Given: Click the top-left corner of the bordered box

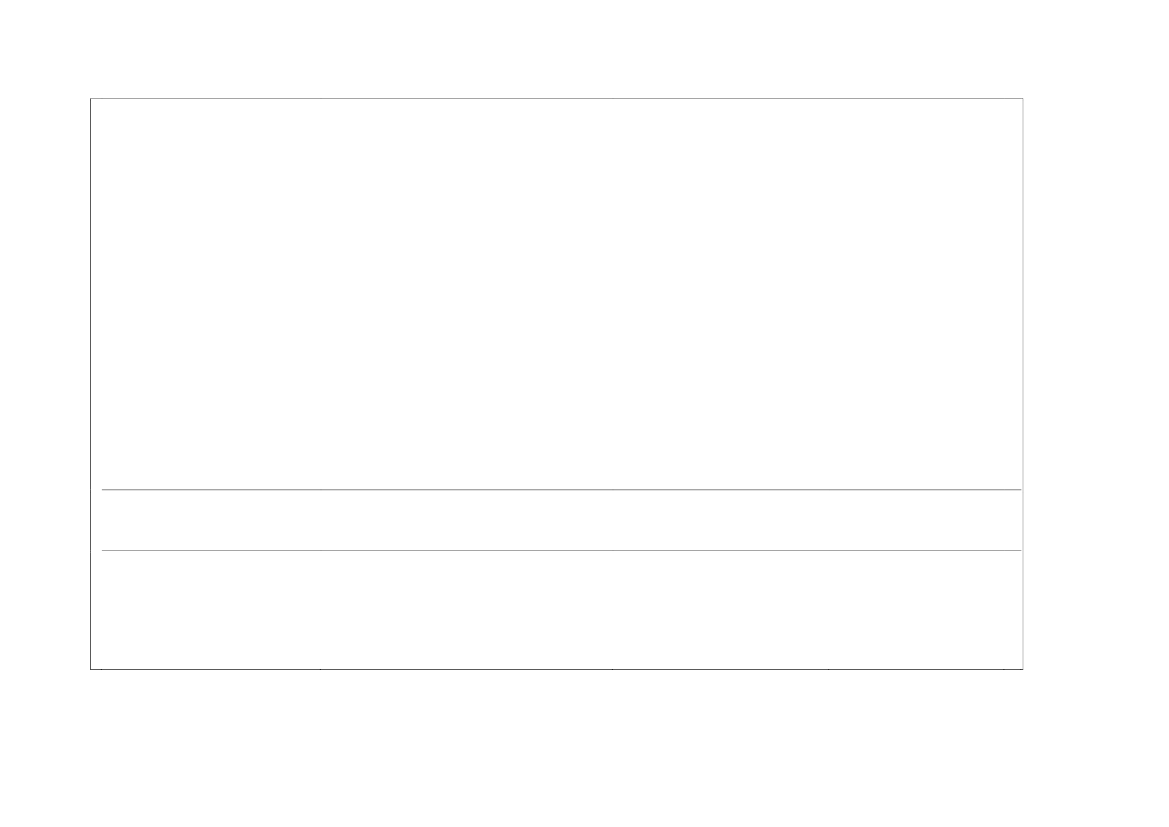Looking at the screenshot, I should 91,98.
